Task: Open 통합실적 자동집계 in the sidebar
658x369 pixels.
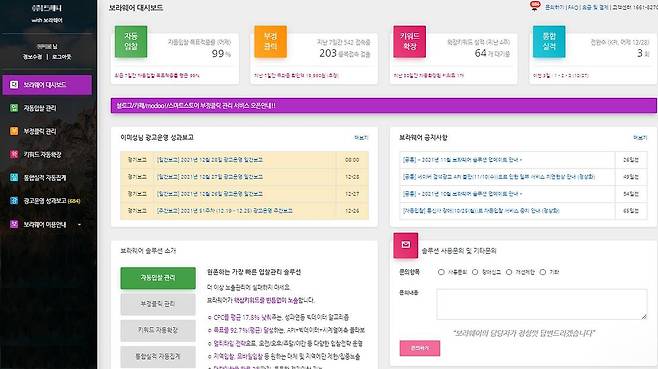Action: (44, 178)
